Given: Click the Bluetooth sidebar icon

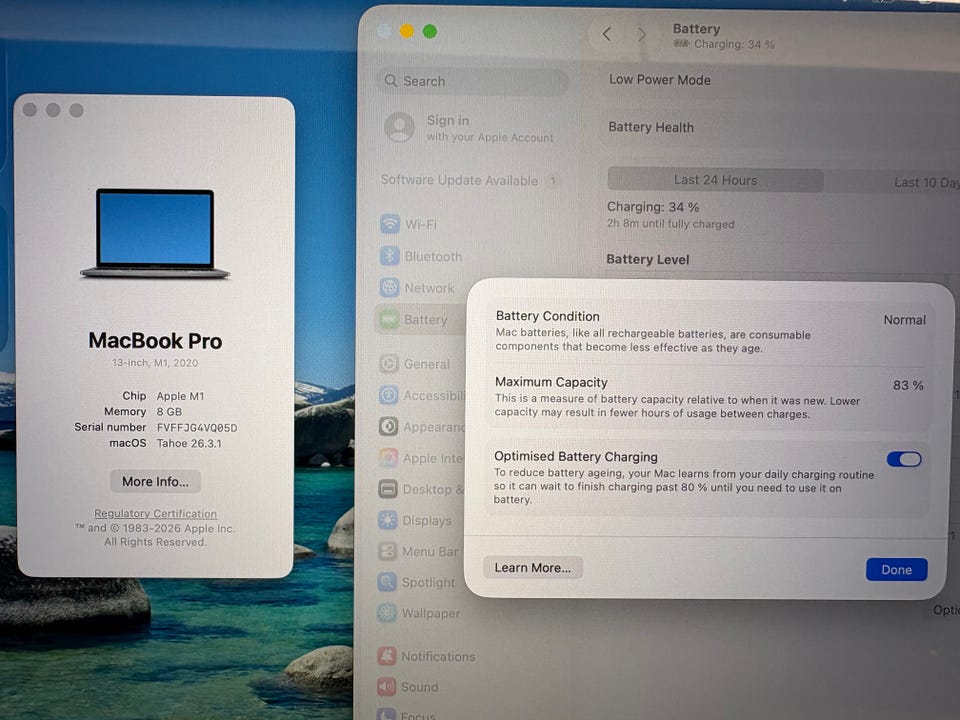Looking at the screenshot, I should pos(389,255).
